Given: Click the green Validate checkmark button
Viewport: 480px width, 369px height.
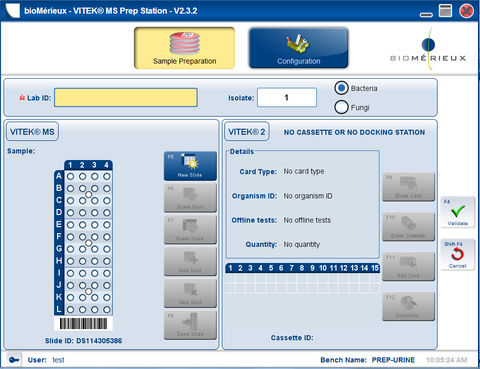Looking at the screenshot, I should click(x=457, y=212).
